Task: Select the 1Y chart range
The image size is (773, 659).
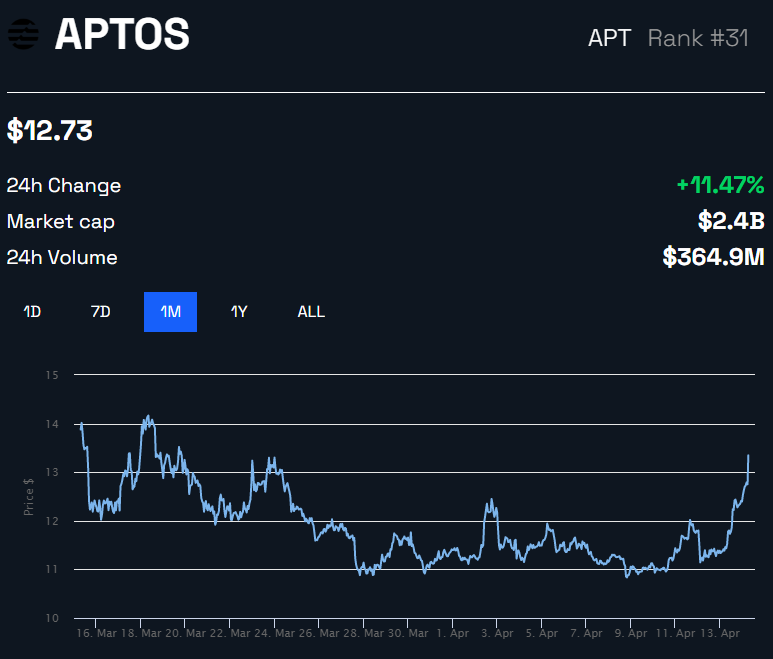Action: [x=239, y=312]
